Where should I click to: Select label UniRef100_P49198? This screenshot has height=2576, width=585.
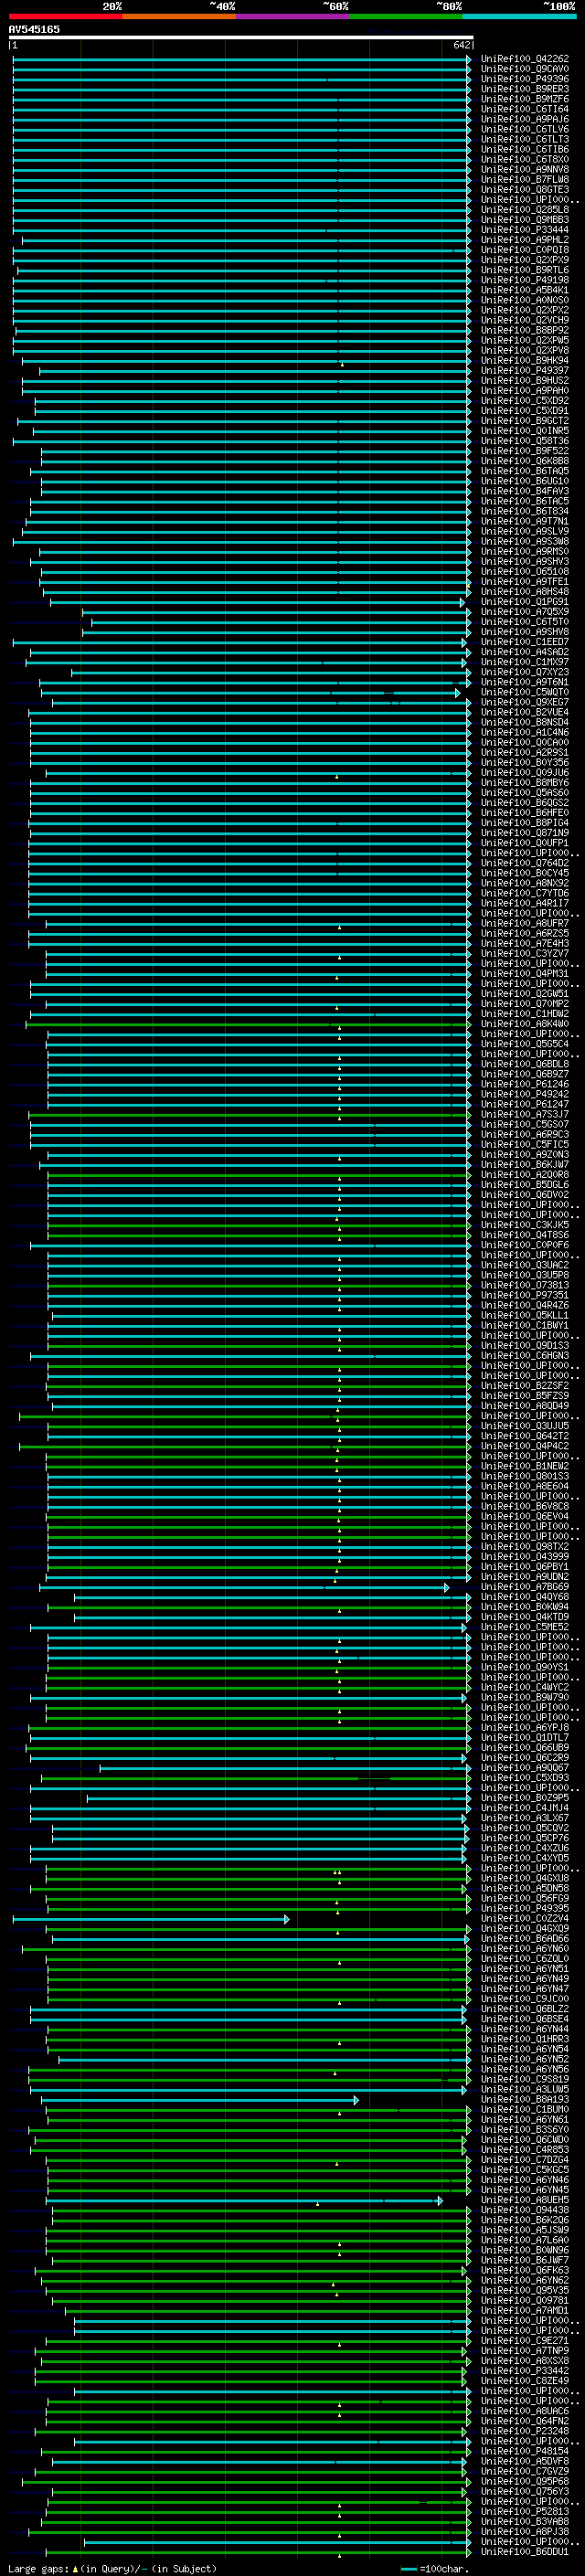pyautogui.click(x=525, y=280)
